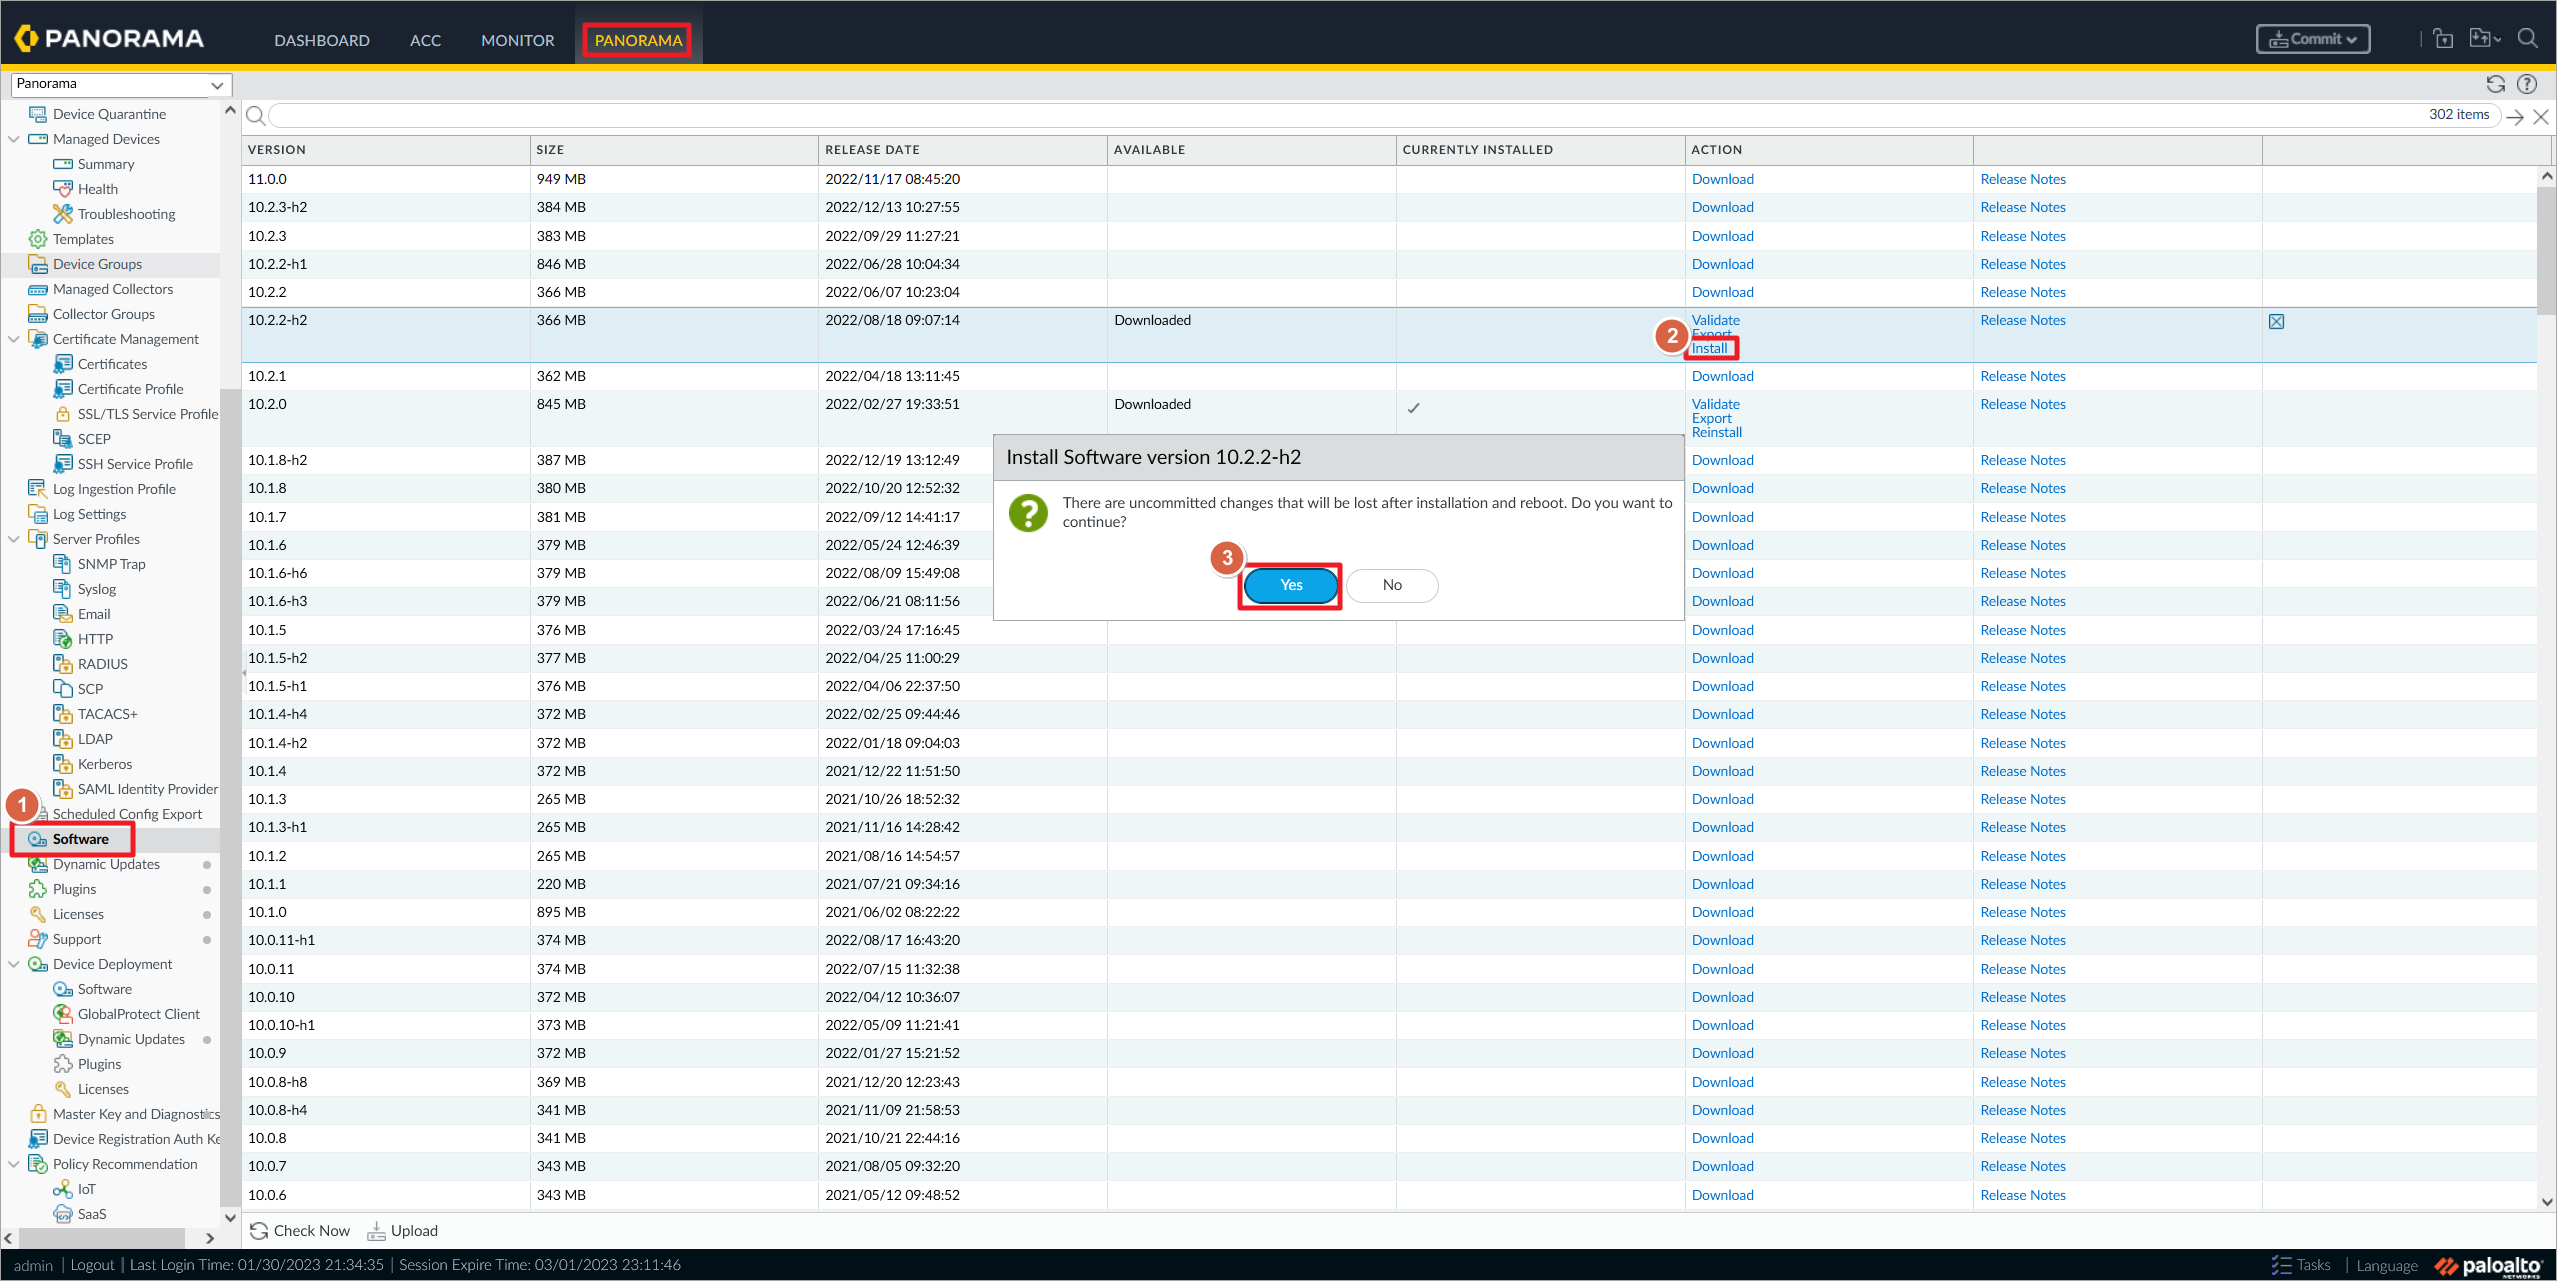2557x1281 pixels.
Task: Collapse the Certificate Management tree node
Action: (14, 339)
